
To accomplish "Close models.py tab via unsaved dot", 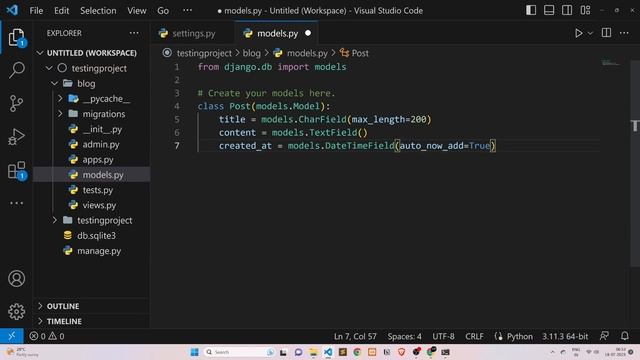I will [308, 33].
